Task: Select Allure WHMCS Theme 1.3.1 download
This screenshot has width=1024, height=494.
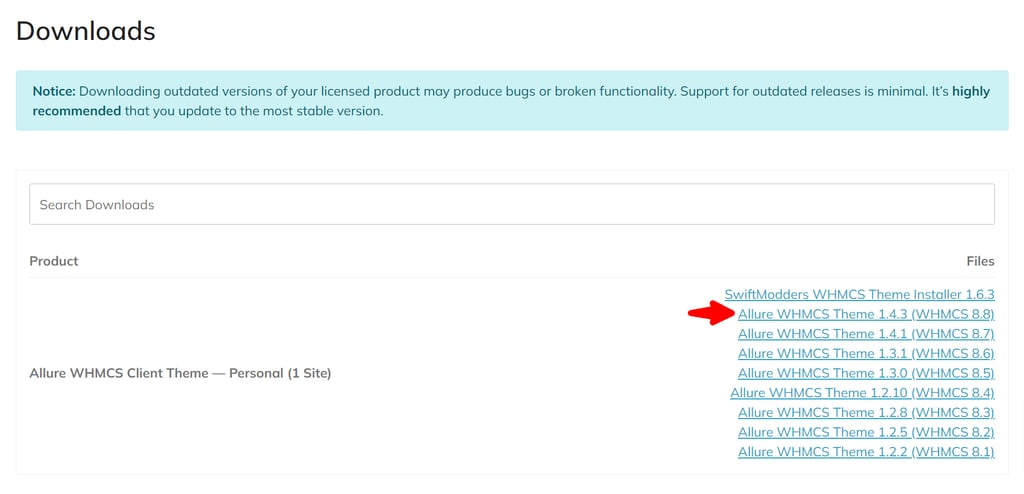Action: [866, 354]
